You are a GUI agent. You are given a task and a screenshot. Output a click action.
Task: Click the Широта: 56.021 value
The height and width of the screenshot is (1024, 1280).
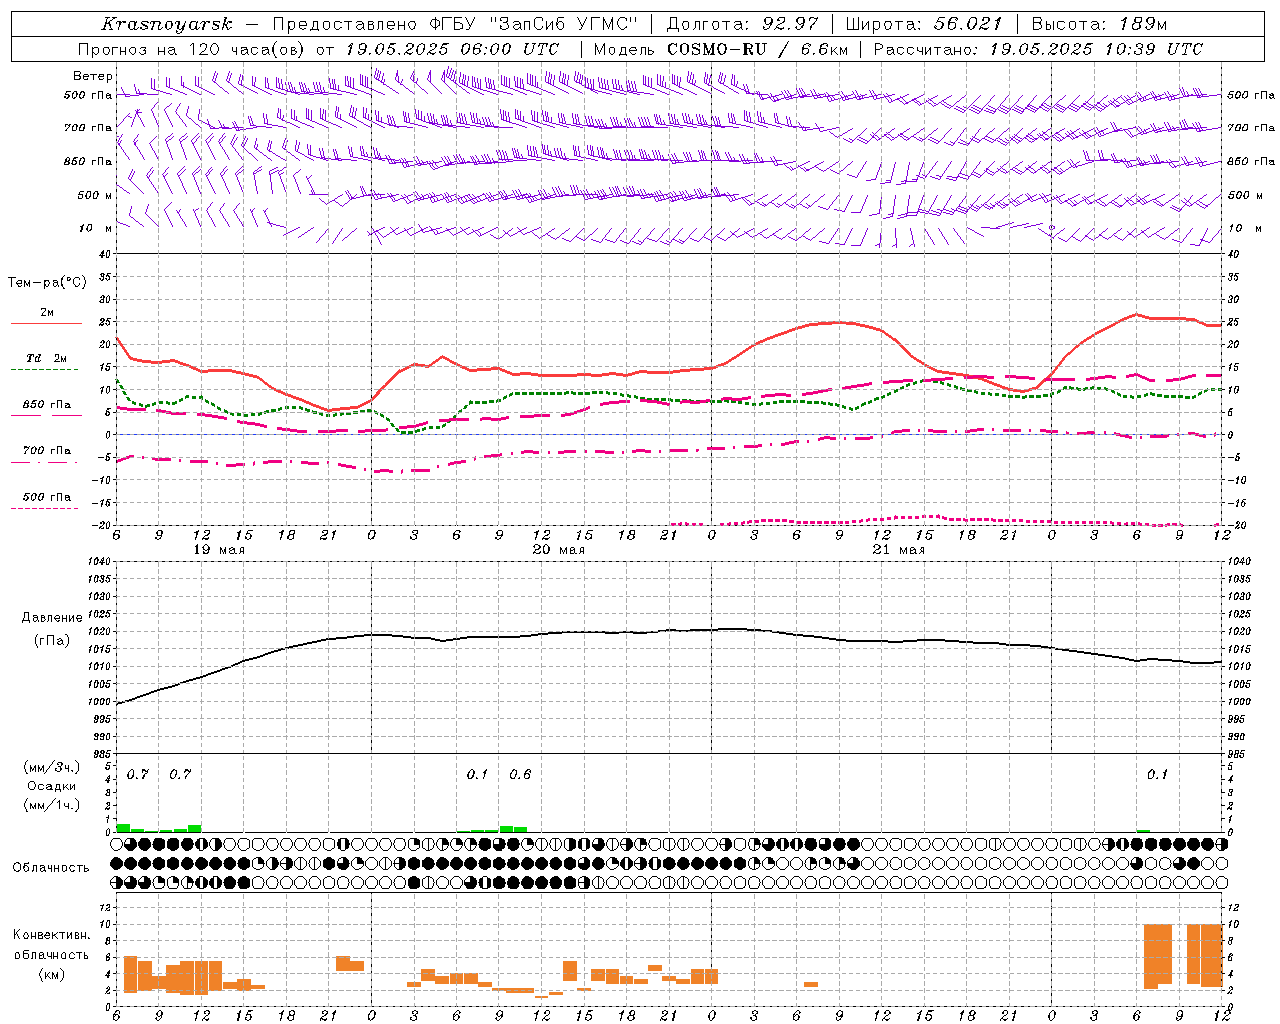tap(924, 24)
